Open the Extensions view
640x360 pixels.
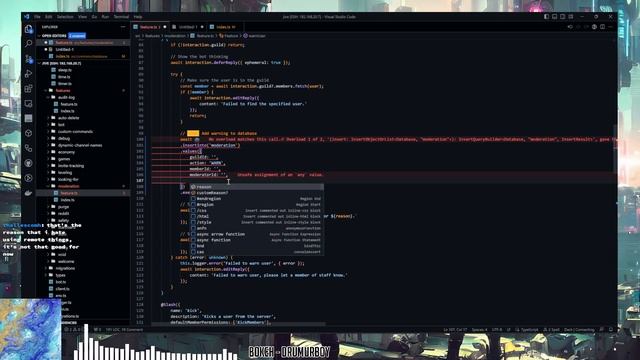tap(28, 89)
